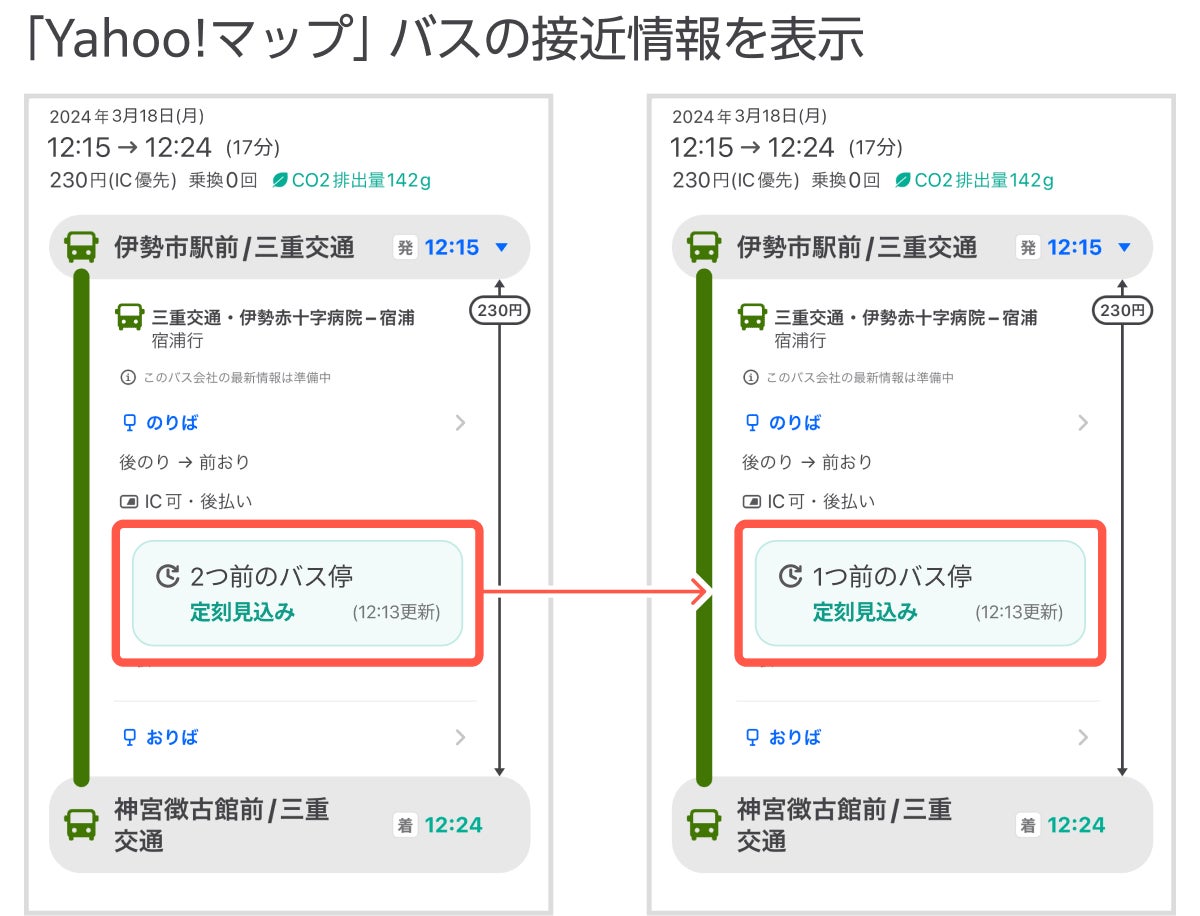Click the 着 badge on the 1つ前のバス停 screen
This screenshot has height=916, width=1200.
(x=1028, y=825)
